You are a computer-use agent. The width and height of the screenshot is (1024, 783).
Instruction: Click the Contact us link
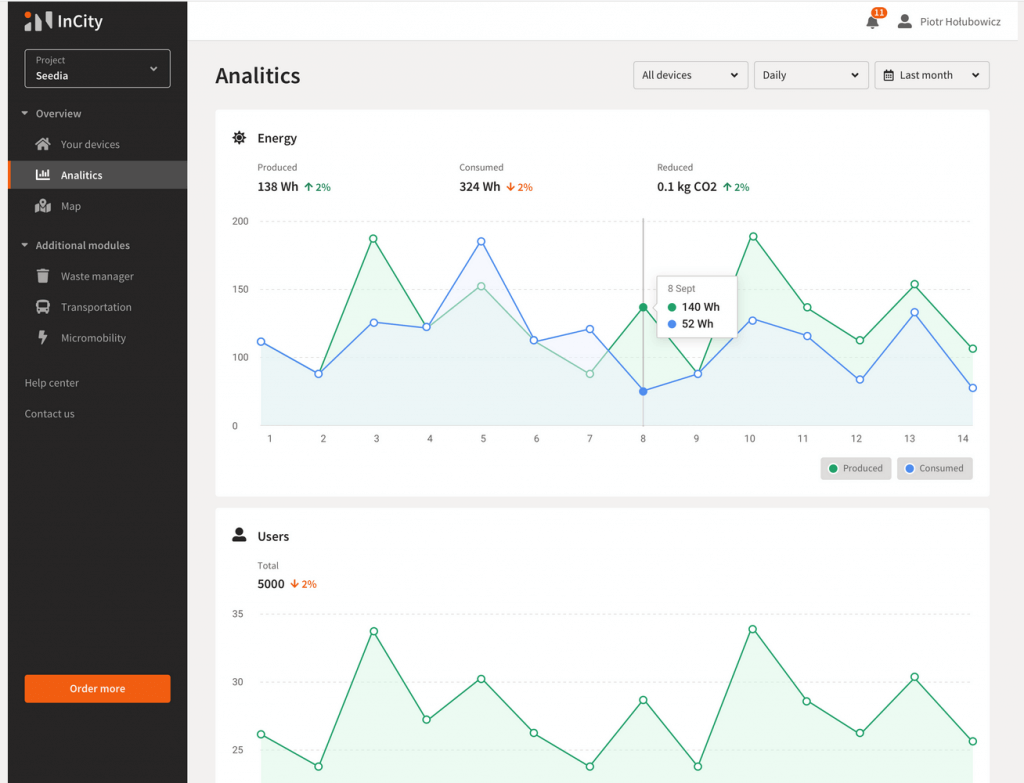click(x=50, y=414)
